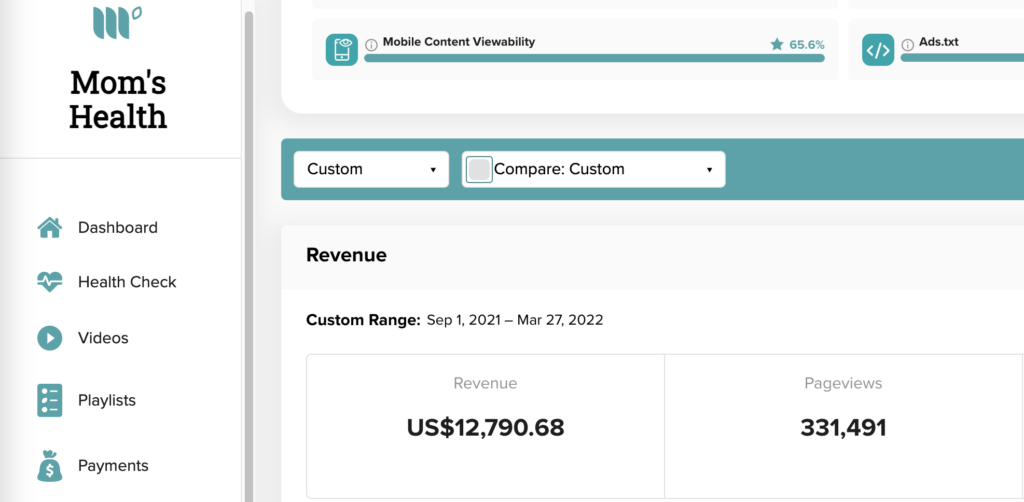Click info icon beside Mobile Content Viewability
The width and height of the screenshot is (1024, 502).
(x=372, y=45)
